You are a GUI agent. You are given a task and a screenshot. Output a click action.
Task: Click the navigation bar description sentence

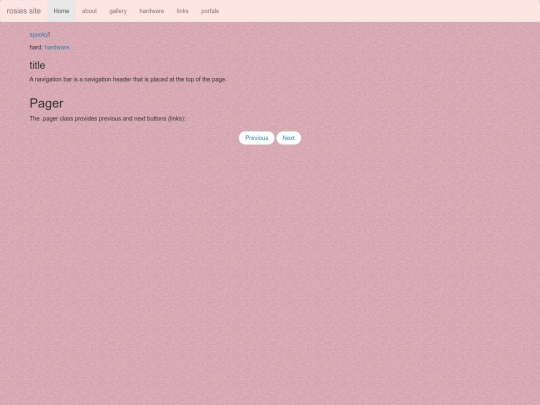point(128,79)
